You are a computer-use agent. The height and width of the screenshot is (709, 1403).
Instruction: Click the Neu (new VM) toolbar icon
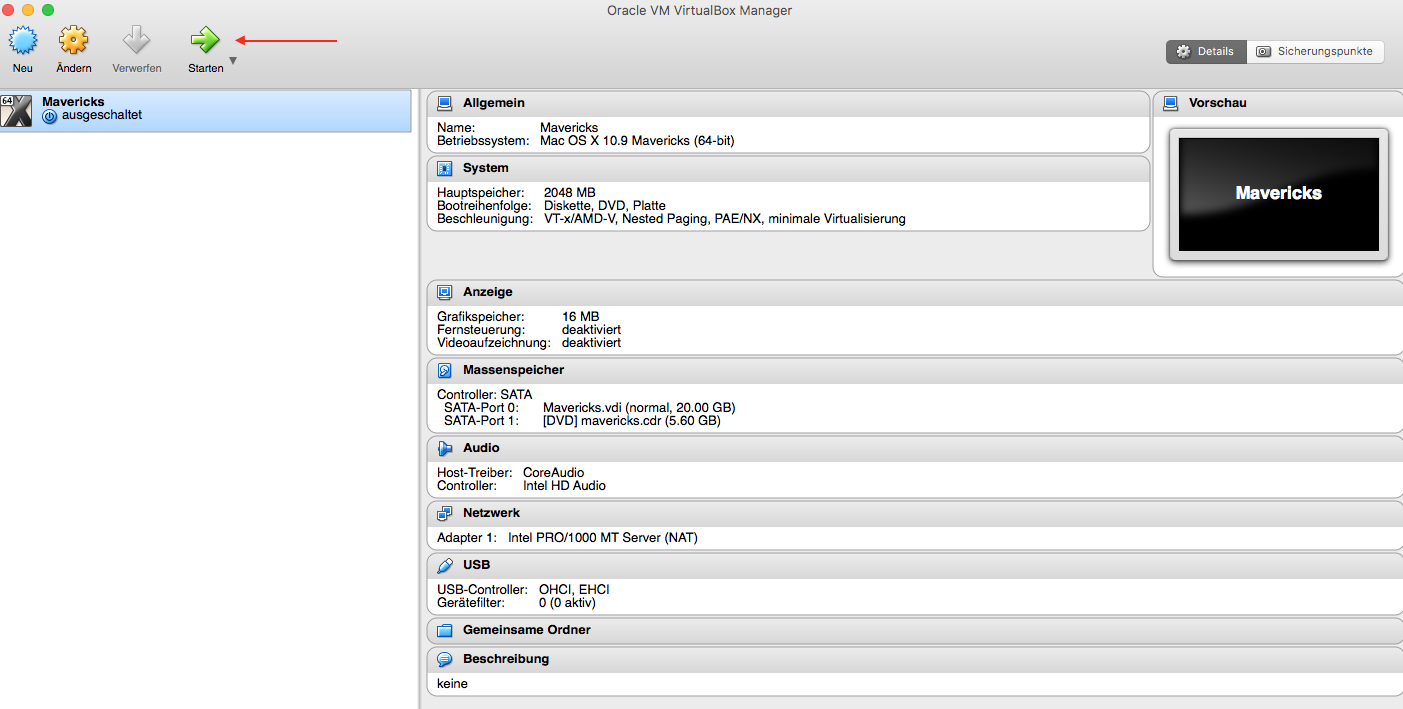[23, 41]
